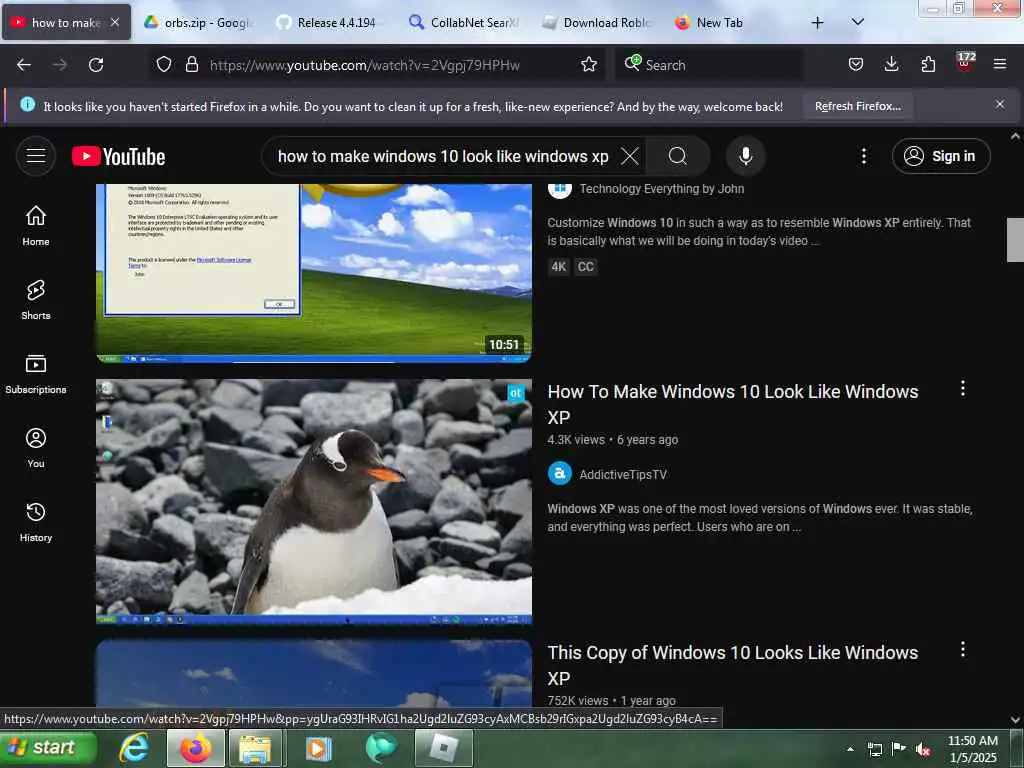Start voice search with the microphone
Viewport: 1024px width, 768px height.
[x=745, y=156]
